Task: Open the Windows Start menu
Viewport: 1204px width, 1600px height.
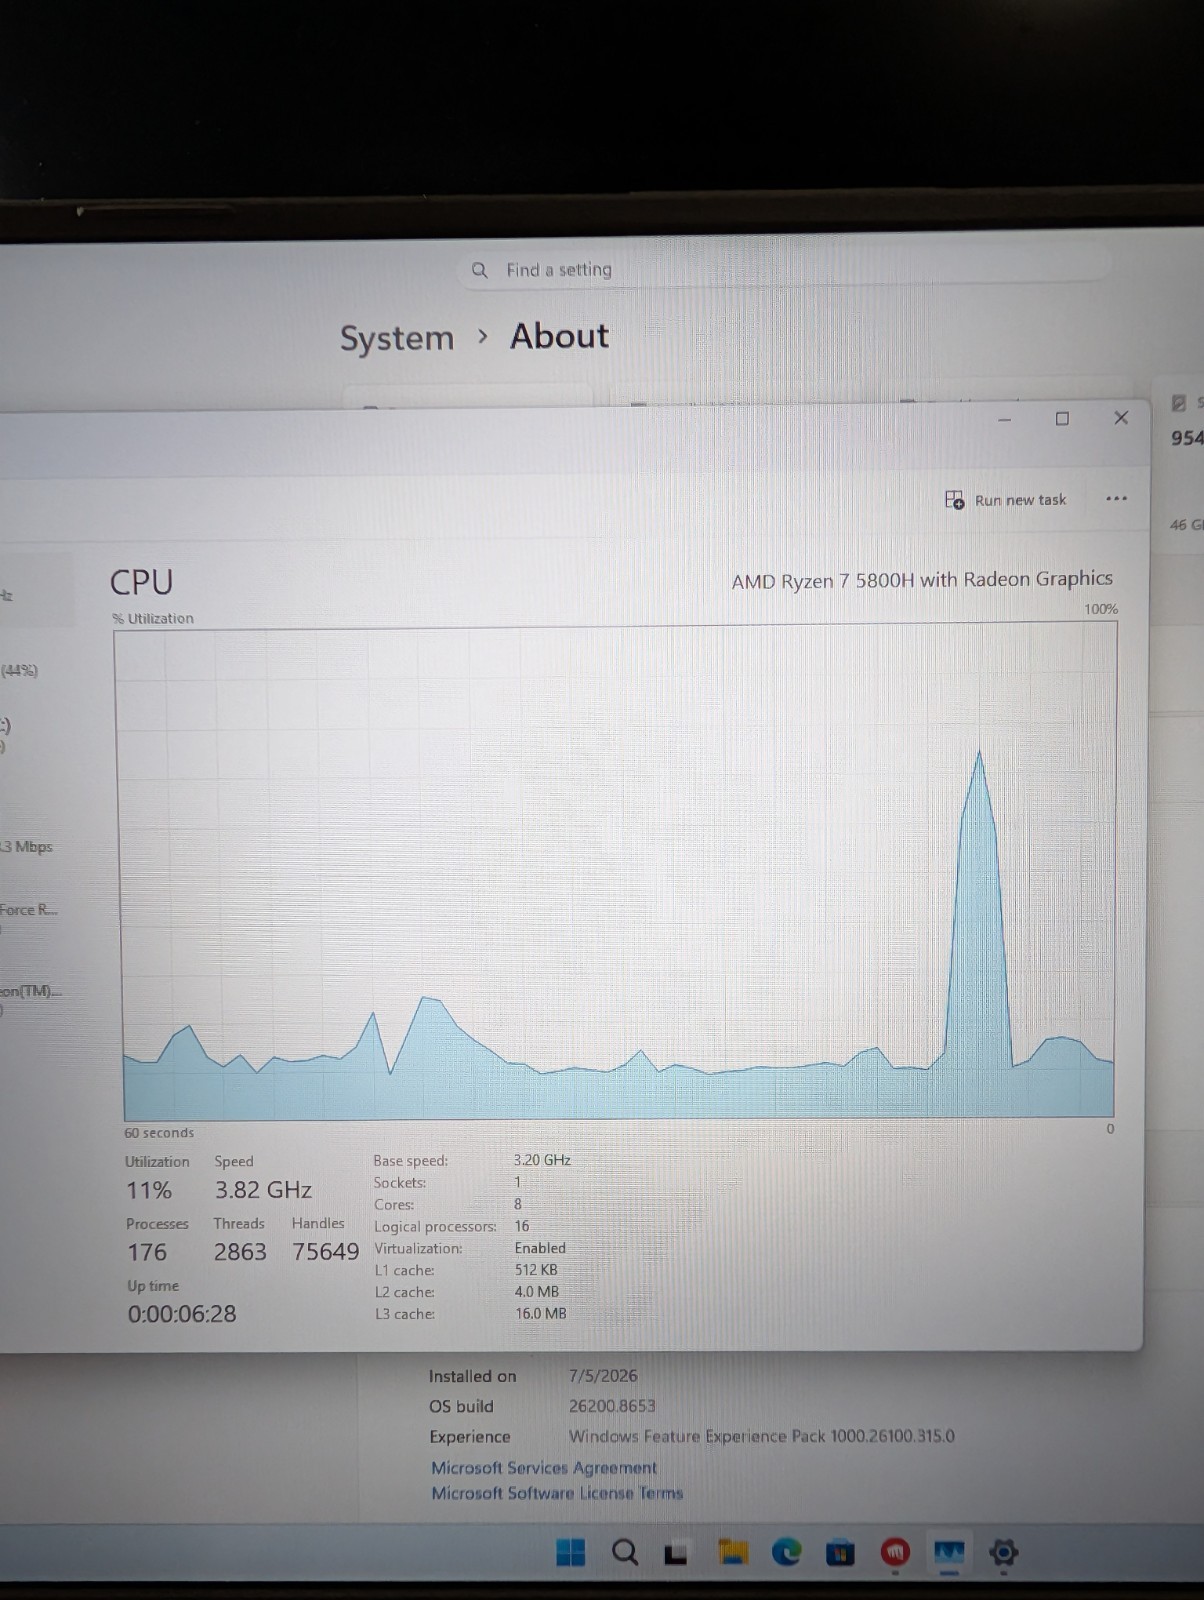Action: tap(570, 1552)
